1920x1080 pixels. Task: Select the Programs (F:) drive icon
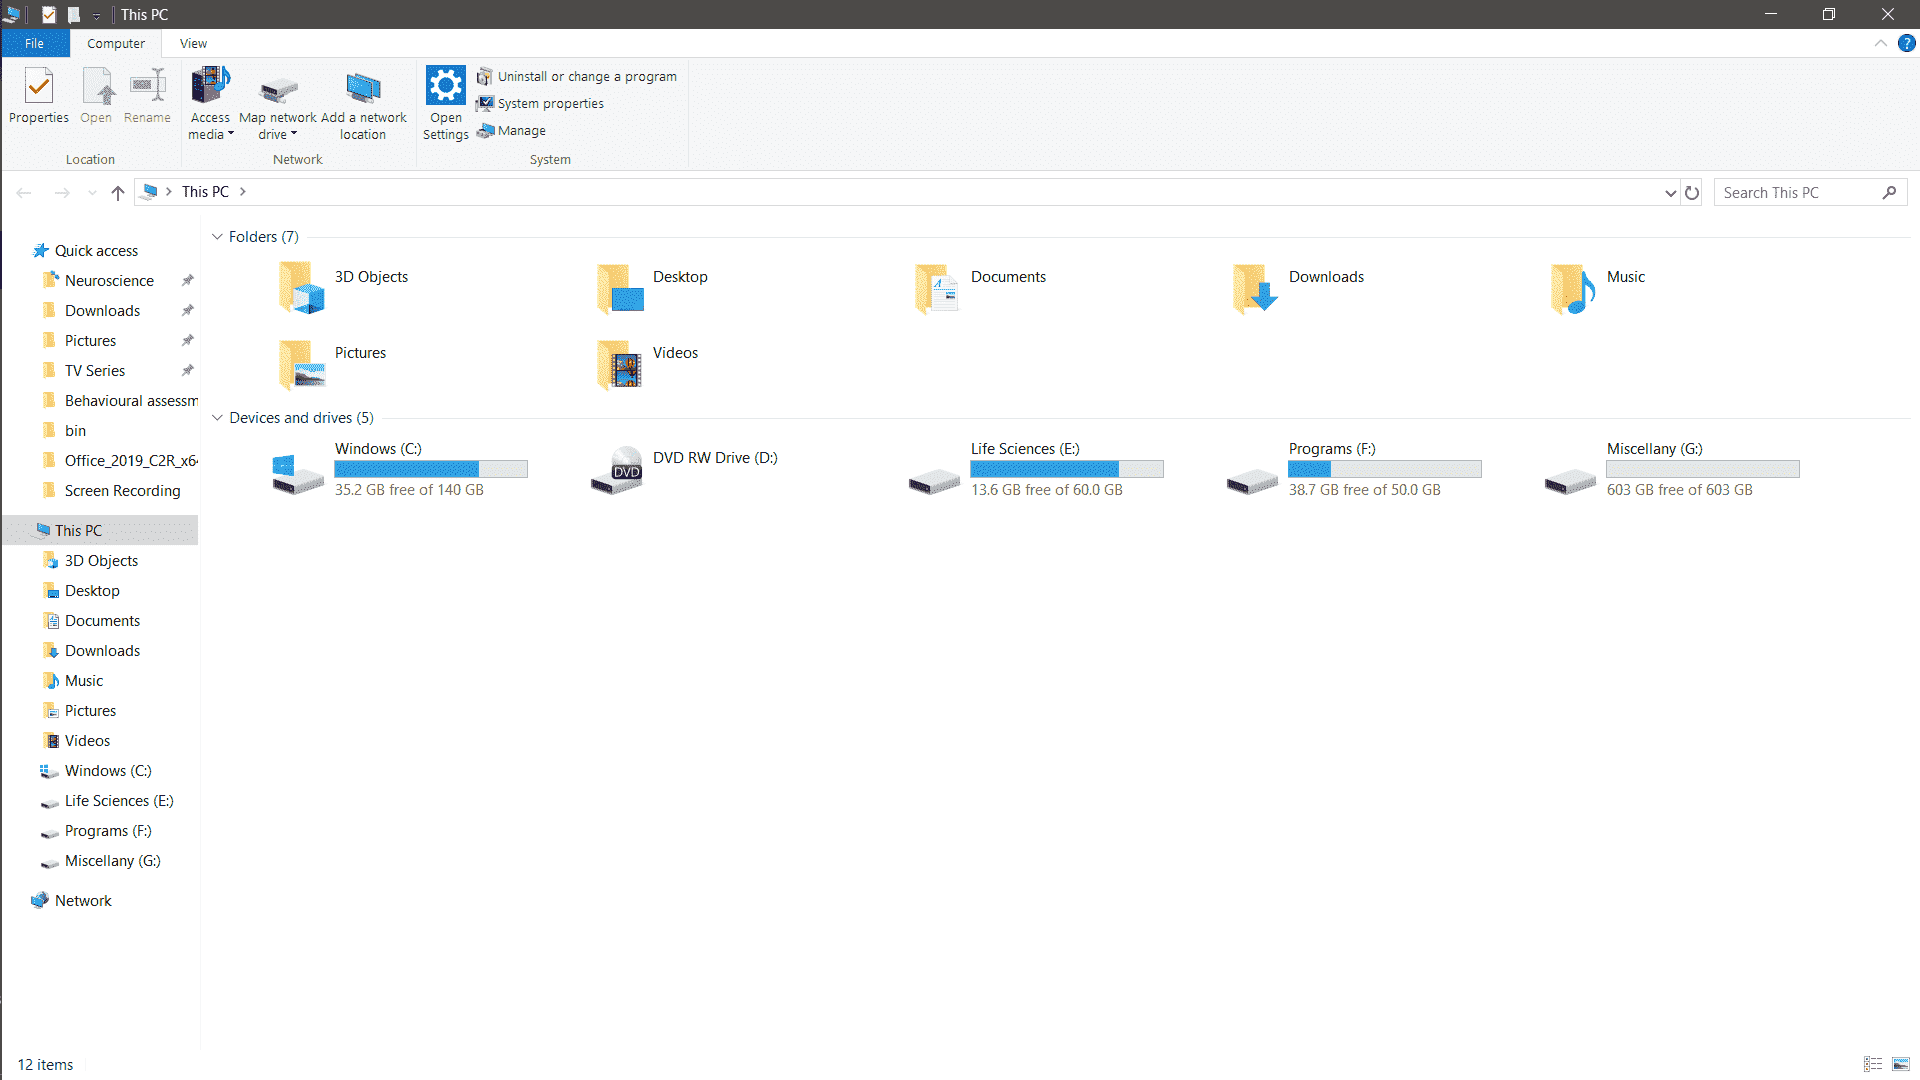click(x=1252, y=482)
